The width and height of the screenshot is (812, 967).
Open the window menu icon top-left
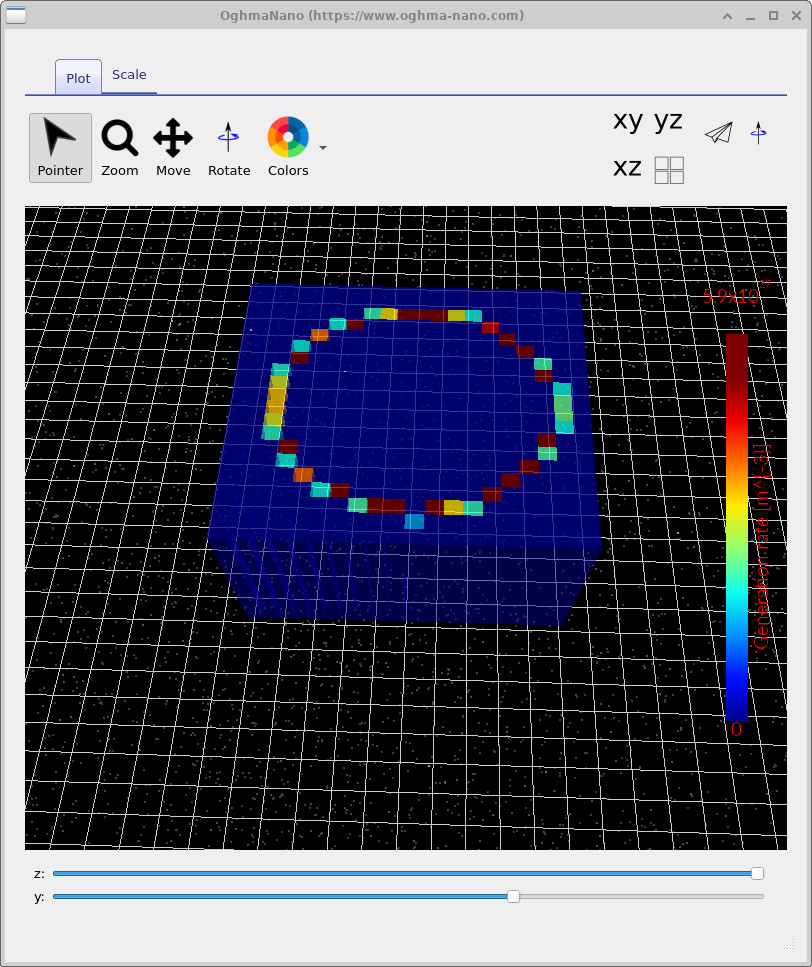15,15
